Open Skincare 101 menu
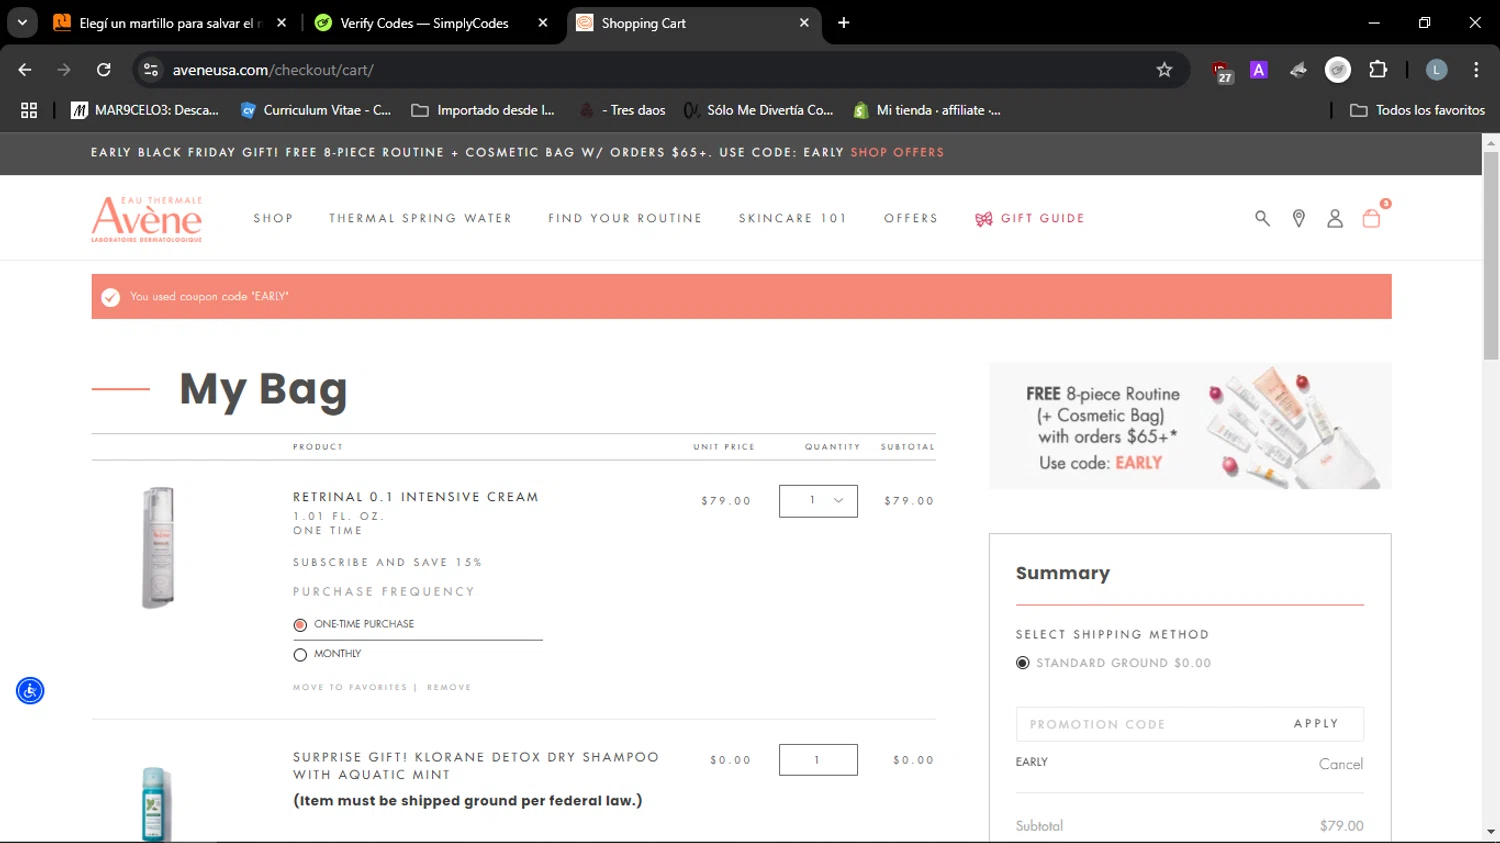1500x843 pixels. tap(792, 218)
